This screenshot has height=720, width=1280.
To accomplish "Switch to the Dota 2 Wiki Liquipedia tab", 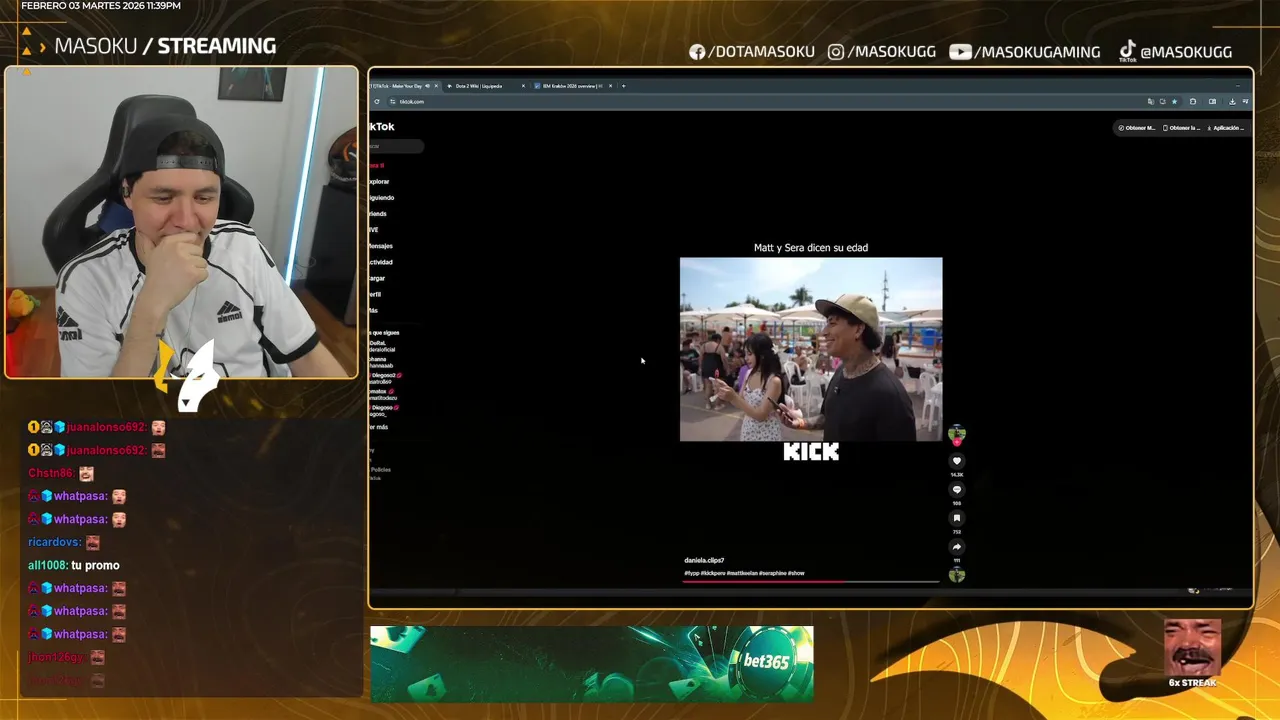I will pos(486,86).
